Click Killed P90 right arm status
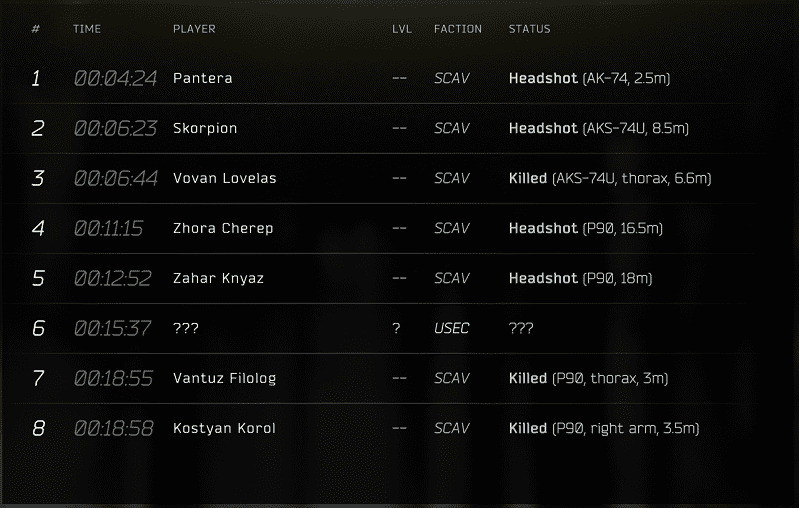The width and height of the screenshot is (799, 508). tap(603, 428)
